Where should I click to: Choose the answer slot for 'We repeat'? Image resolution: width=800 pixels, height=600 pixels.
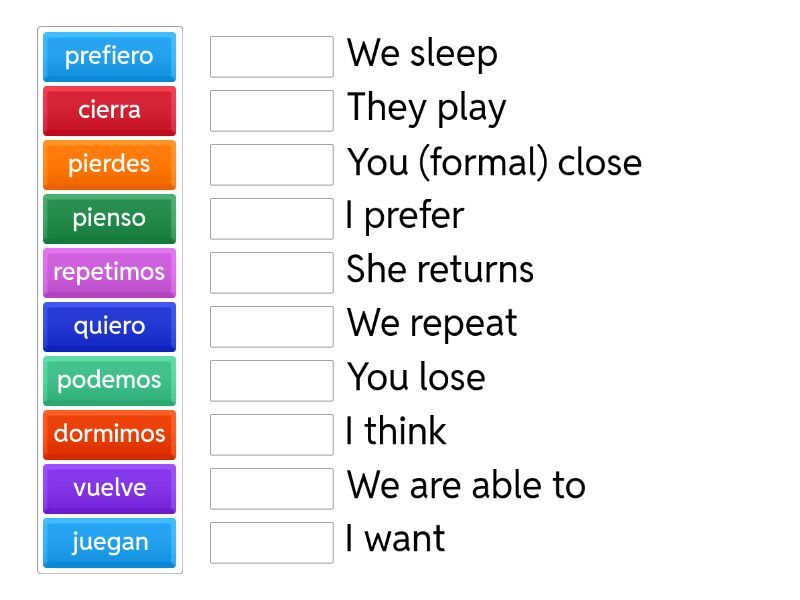tap(271, 327)
